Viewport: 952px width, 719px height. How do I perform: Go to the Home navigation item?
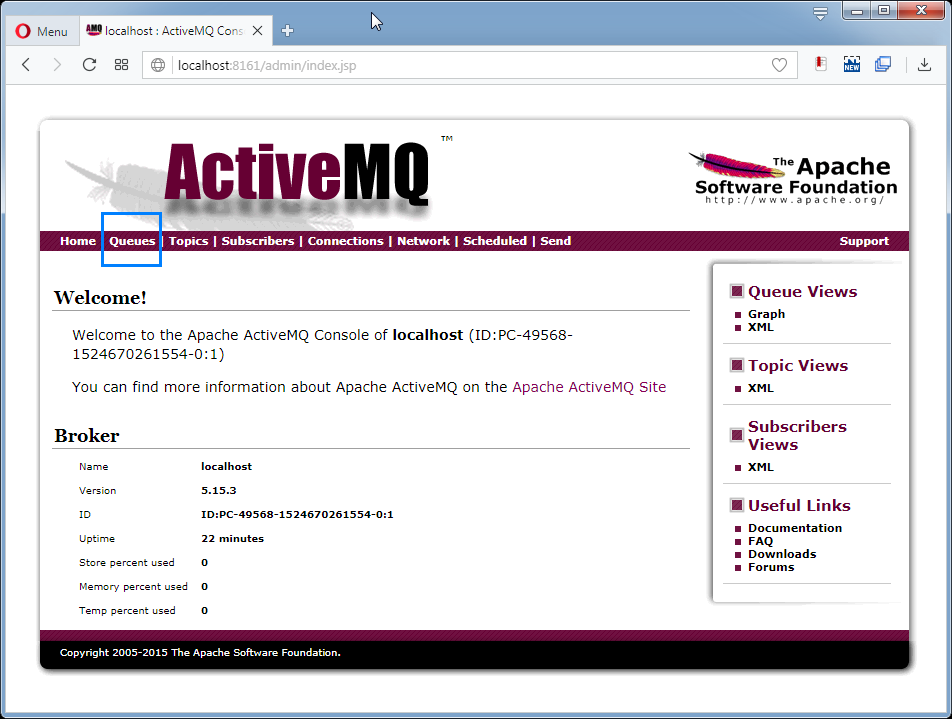click(78, 241)
